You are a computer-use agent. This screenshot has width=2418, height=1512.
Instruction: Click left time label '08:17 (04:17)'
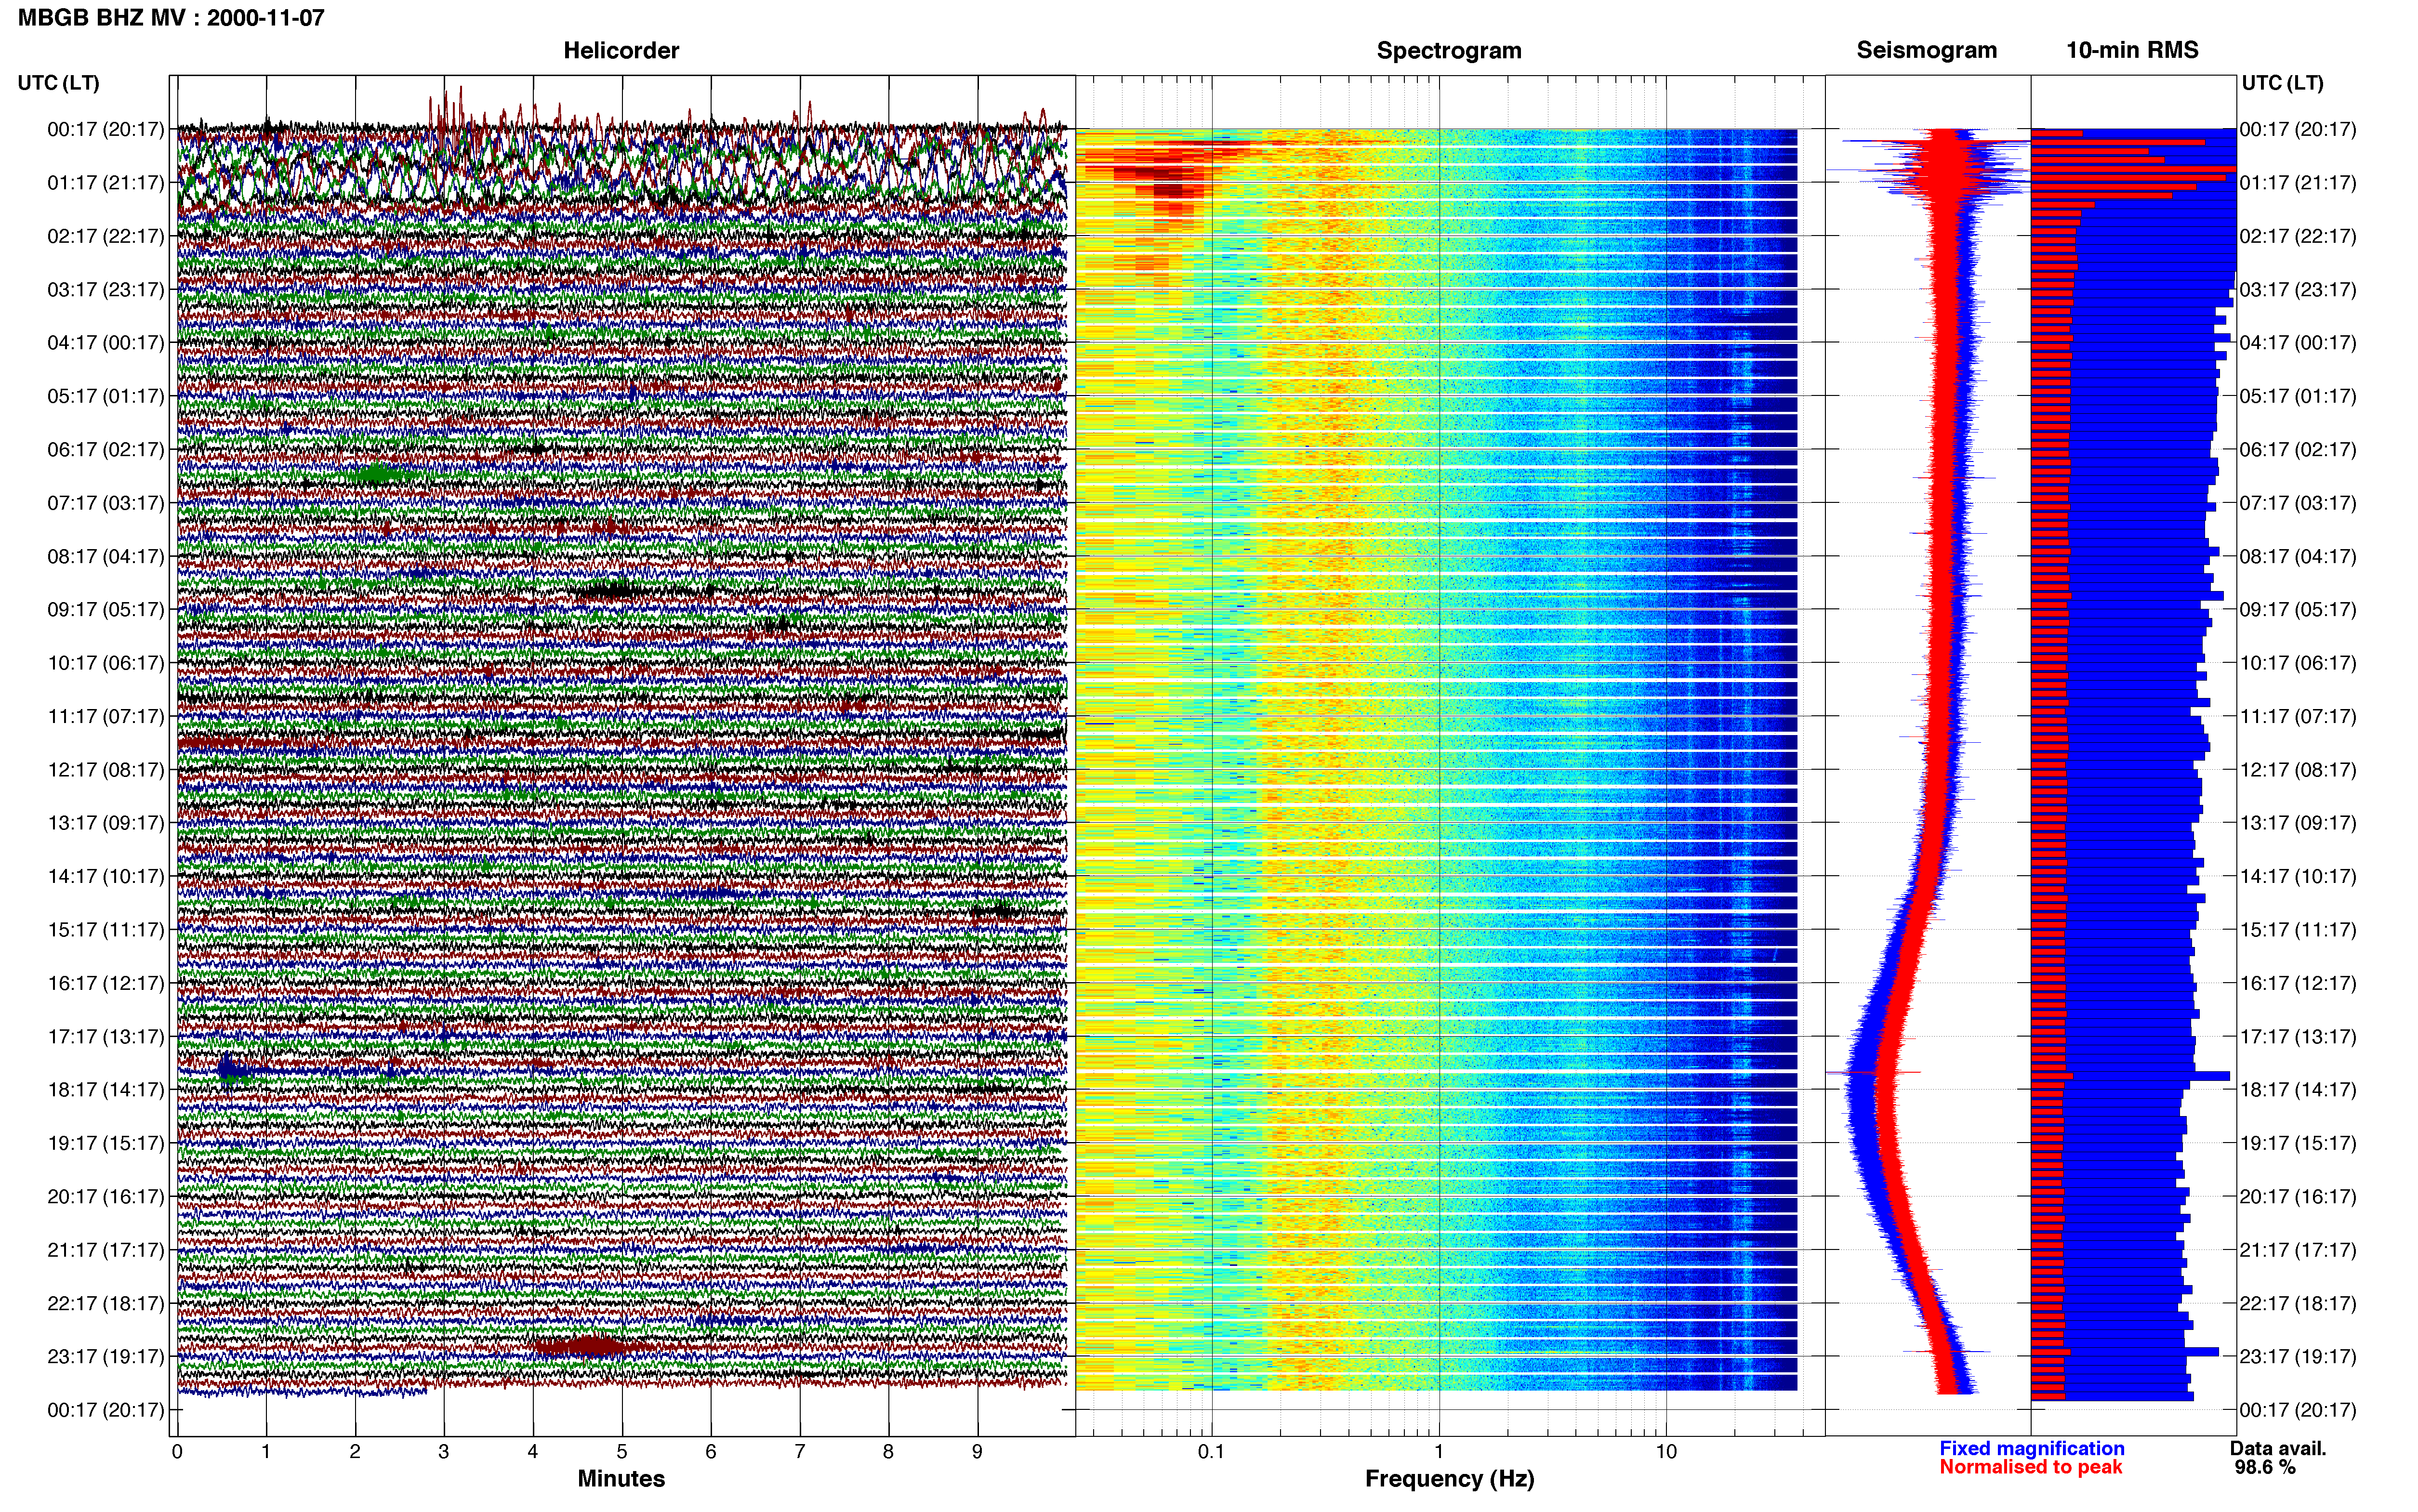tap(105, 556)
